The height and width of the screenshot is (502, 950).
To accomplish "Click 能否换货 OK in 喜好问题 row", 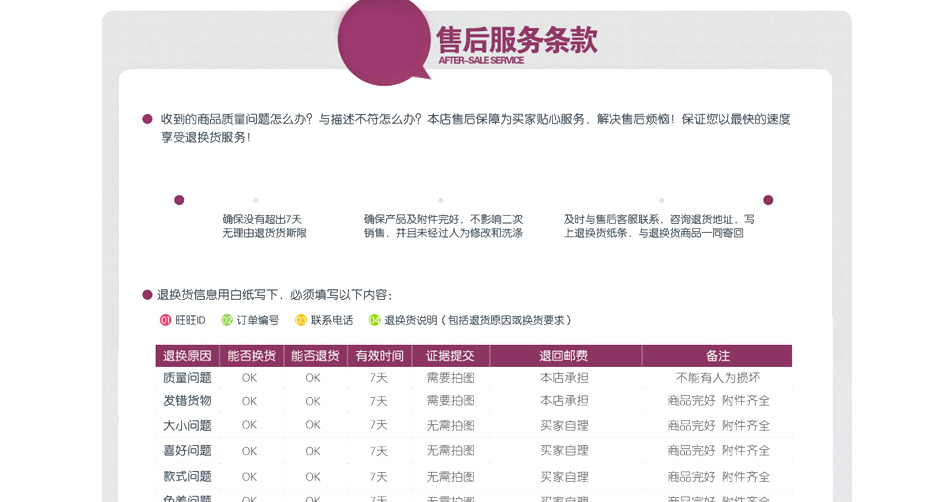I will (x=250, y=451).
